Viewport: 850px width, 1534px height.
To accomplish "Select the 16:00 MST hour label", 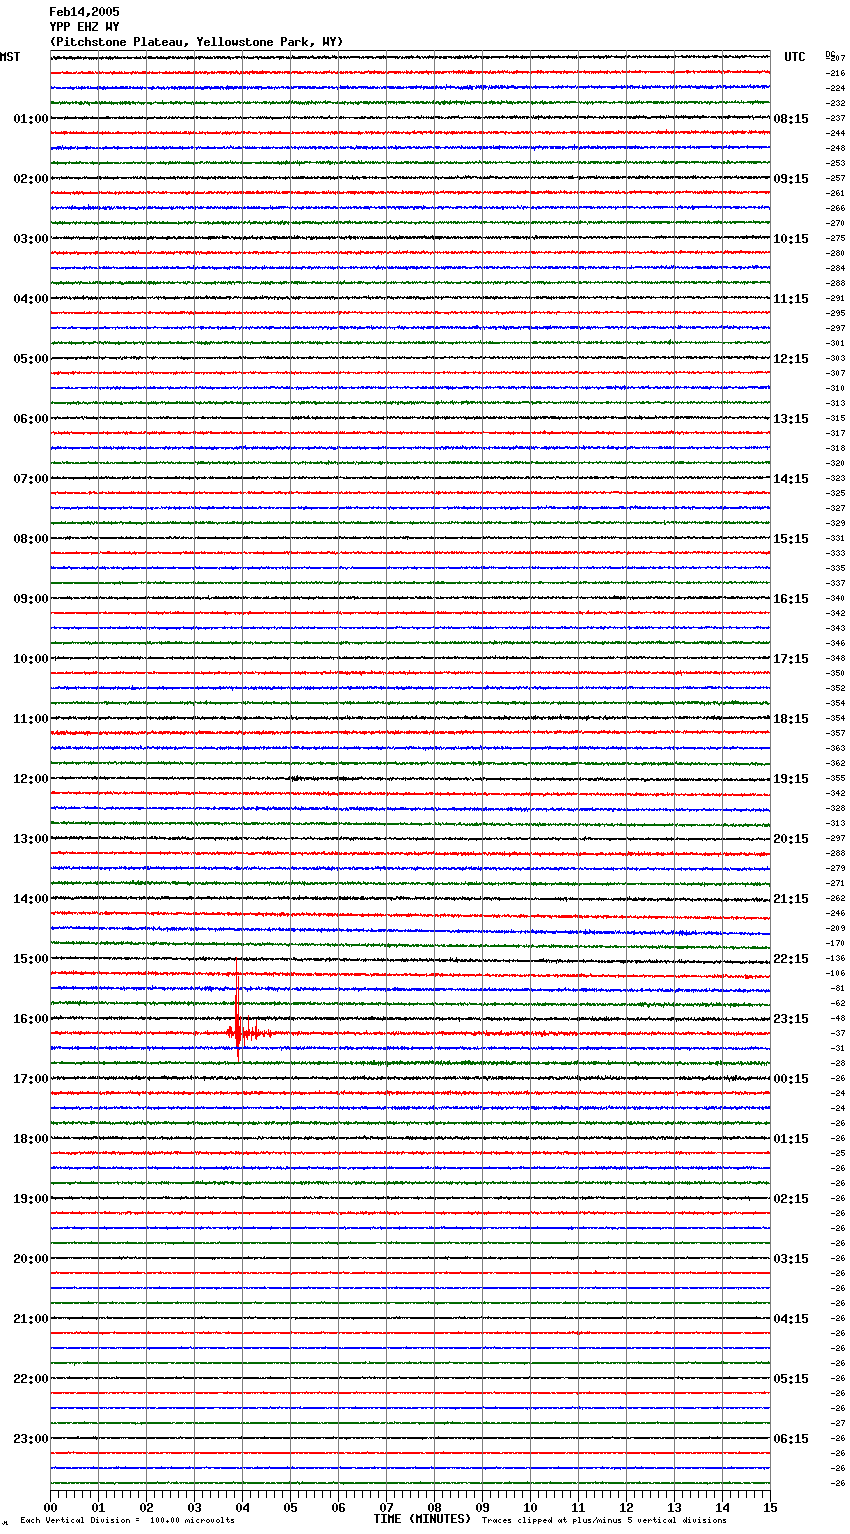I will pos(31,1019).
